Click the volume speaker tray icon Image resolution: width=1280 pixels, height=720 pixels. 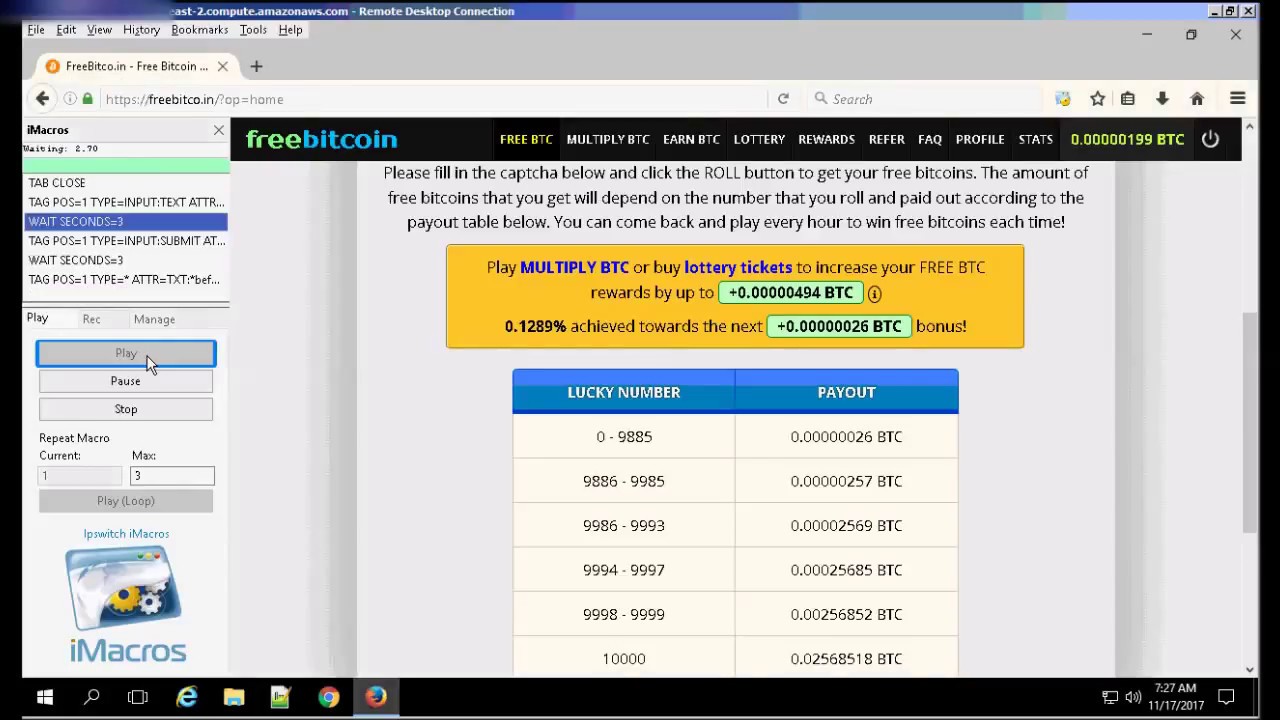pyautogui.click(x=1133, y=697)
